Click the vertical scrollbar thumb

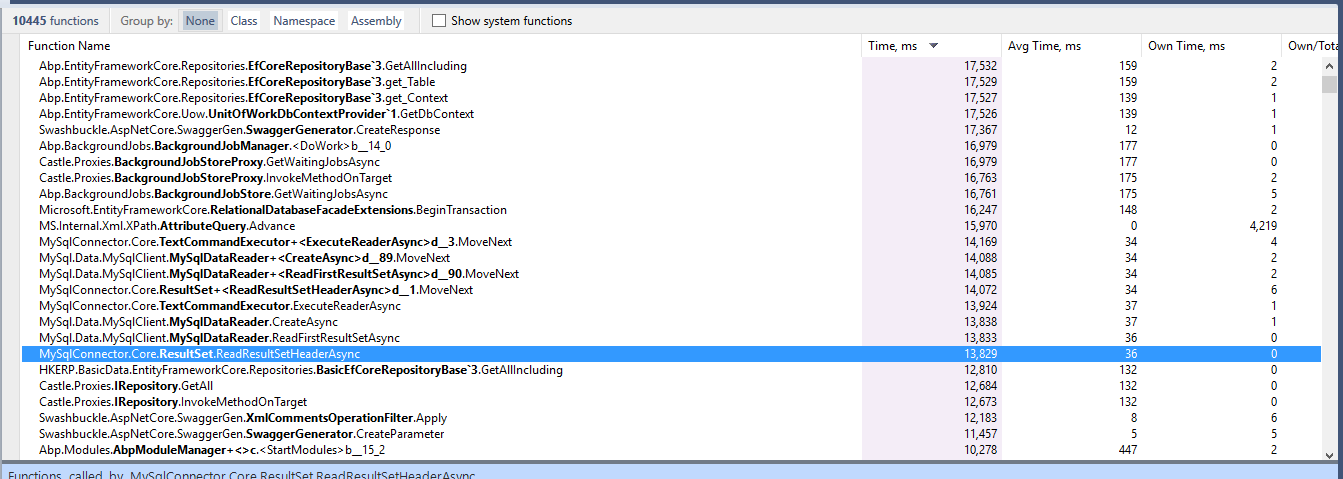pos(1331,85)
